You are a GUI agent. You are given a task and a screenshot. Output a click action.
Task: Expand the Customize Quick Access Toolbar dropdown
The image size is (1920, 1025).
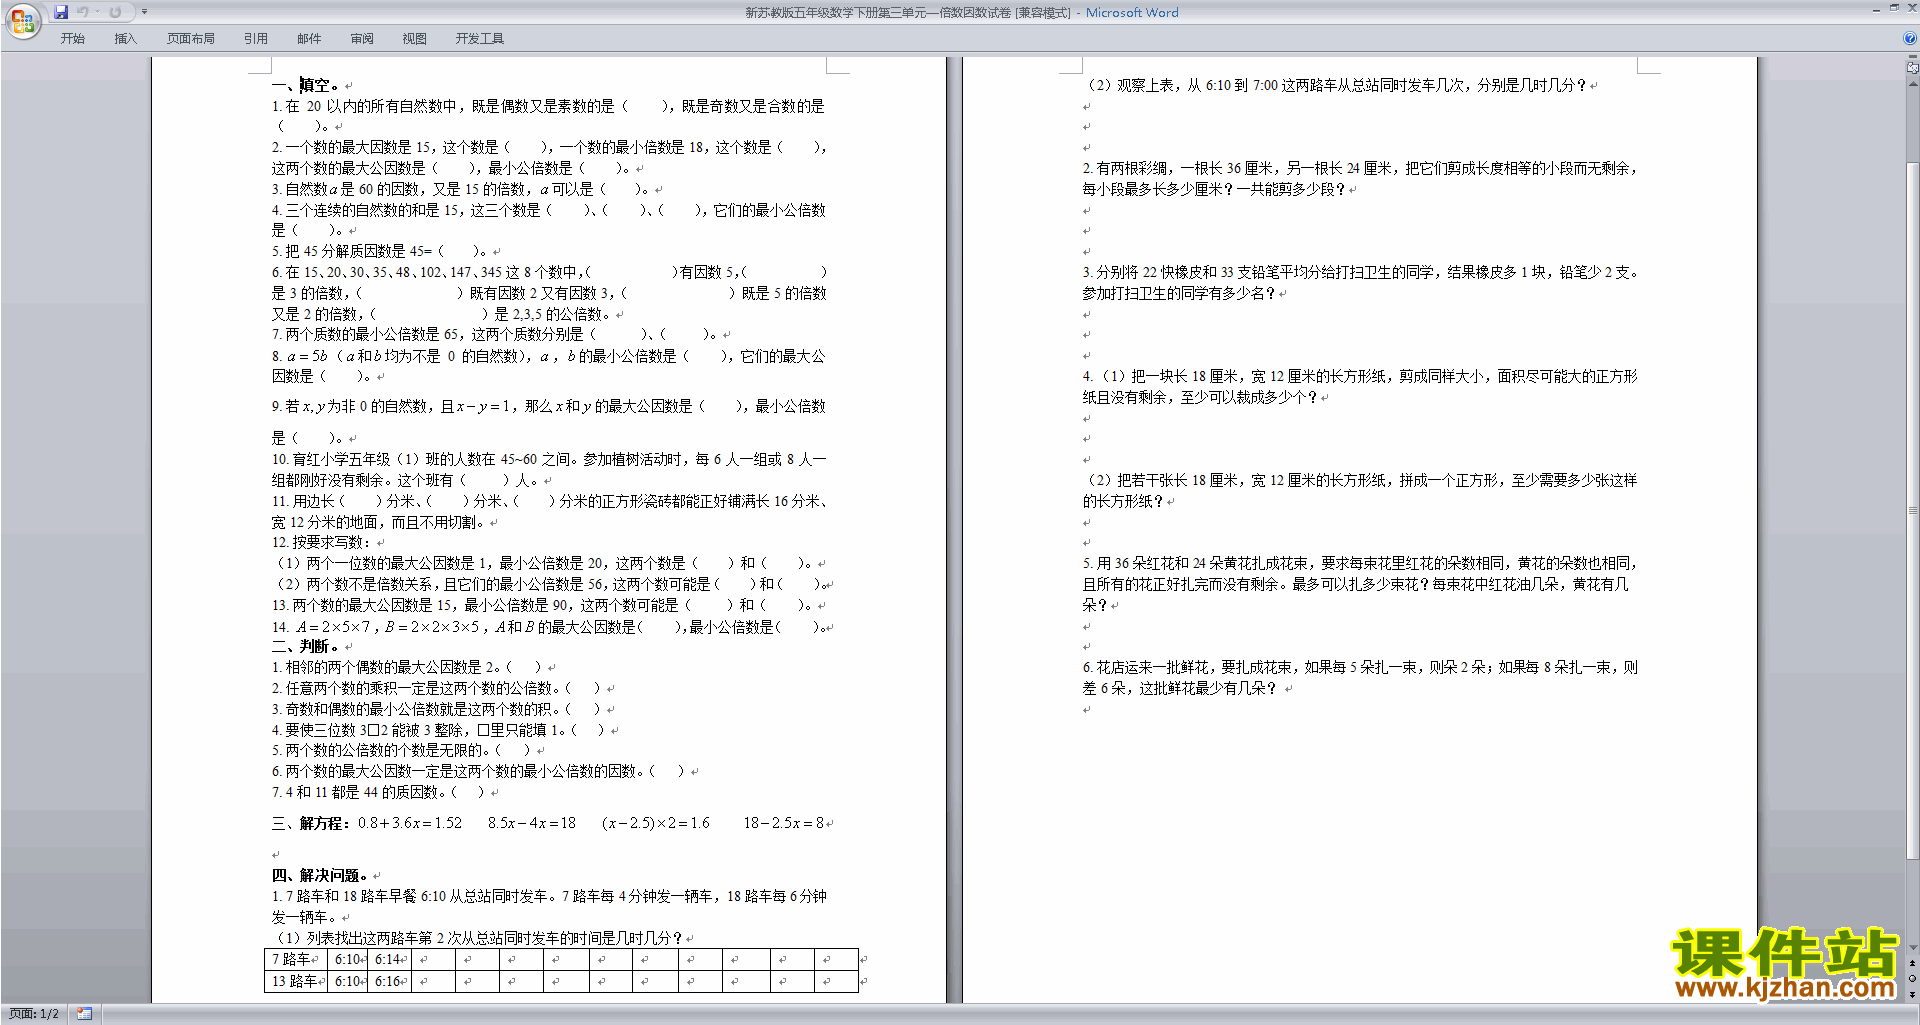pos(144,12)
